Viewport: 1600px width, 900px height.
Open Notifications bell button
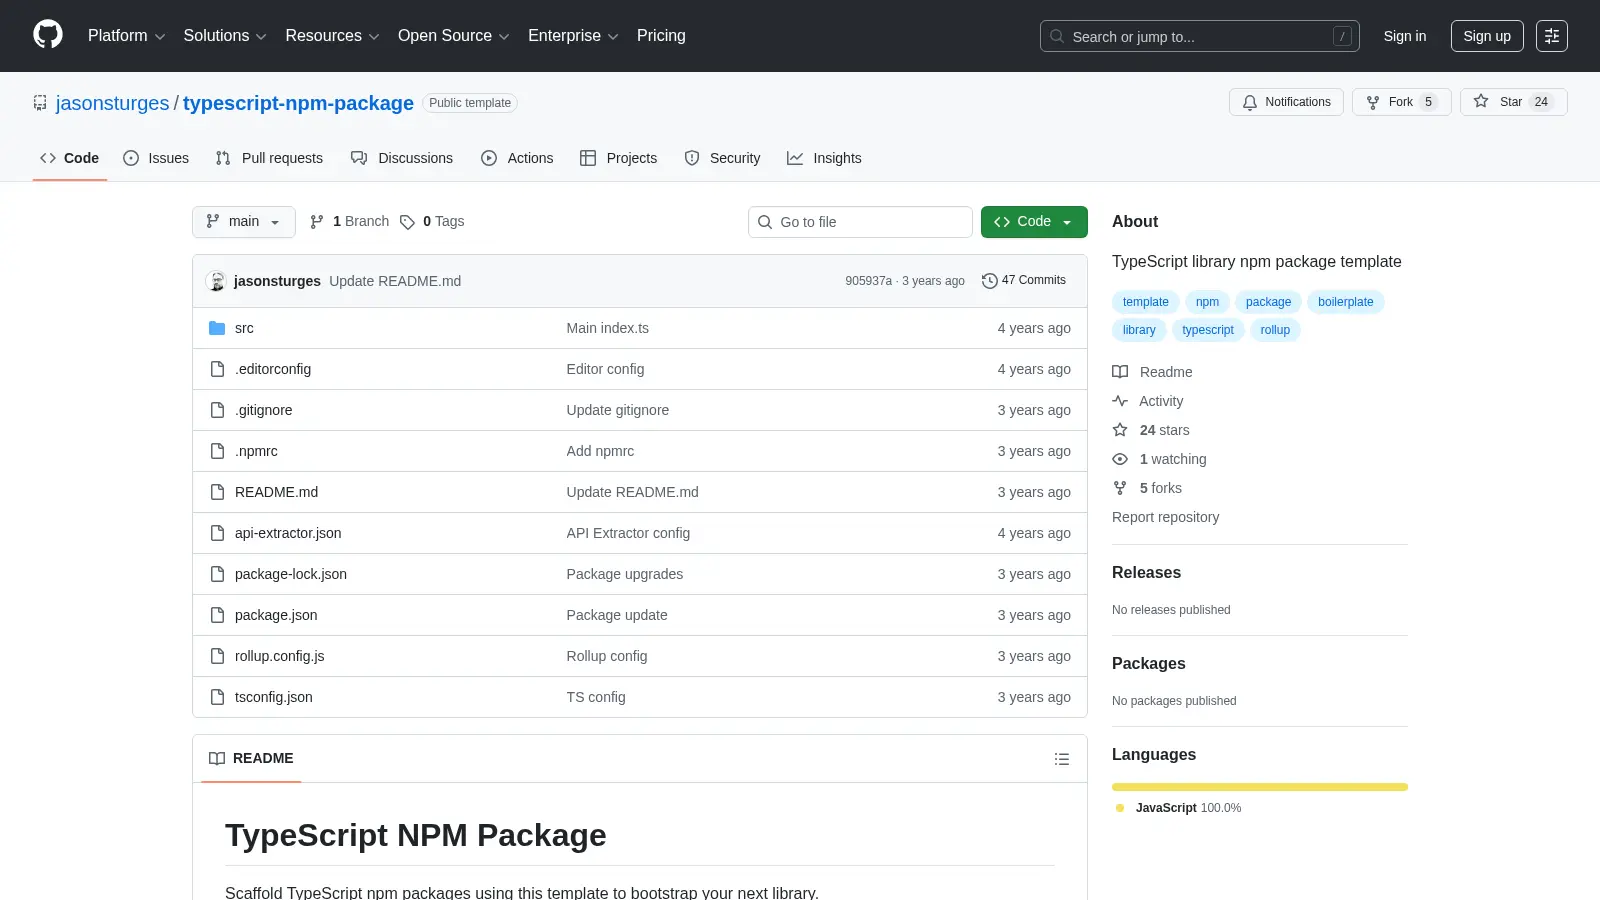[x=1286, y=102]
